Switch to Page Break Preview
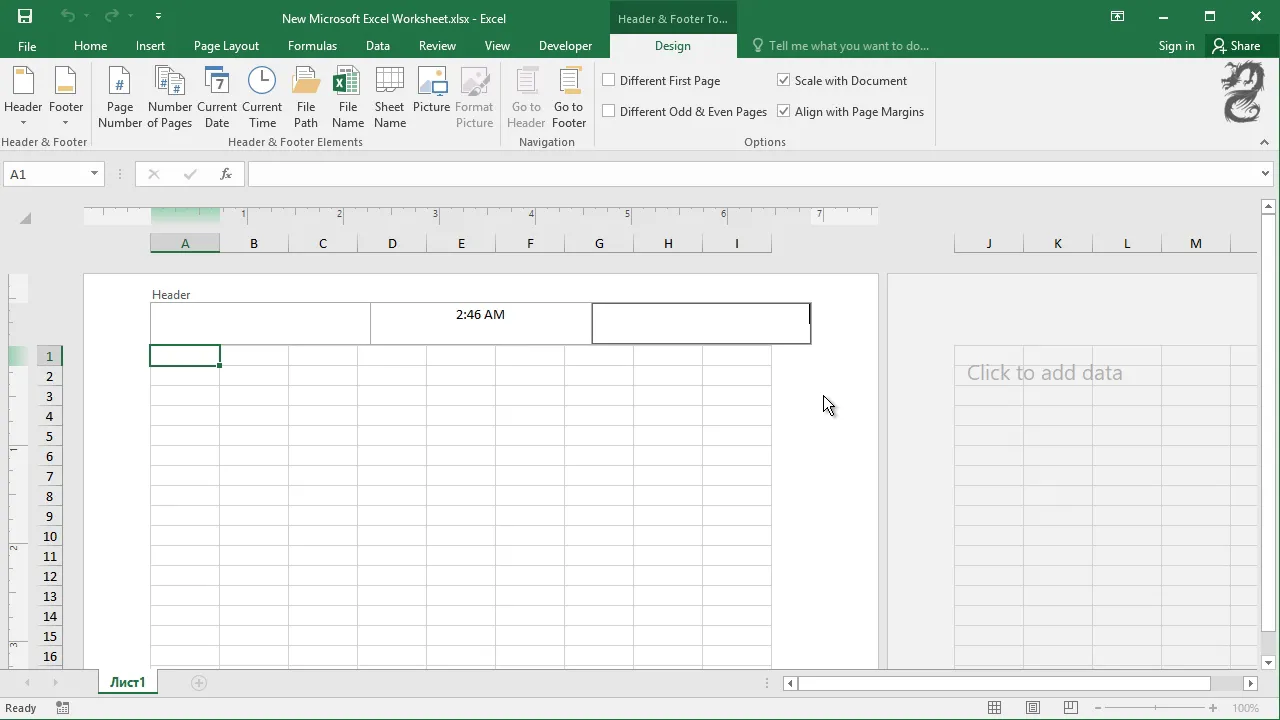The height and width of the screenshot is (720, 1280). [1070, 708]
